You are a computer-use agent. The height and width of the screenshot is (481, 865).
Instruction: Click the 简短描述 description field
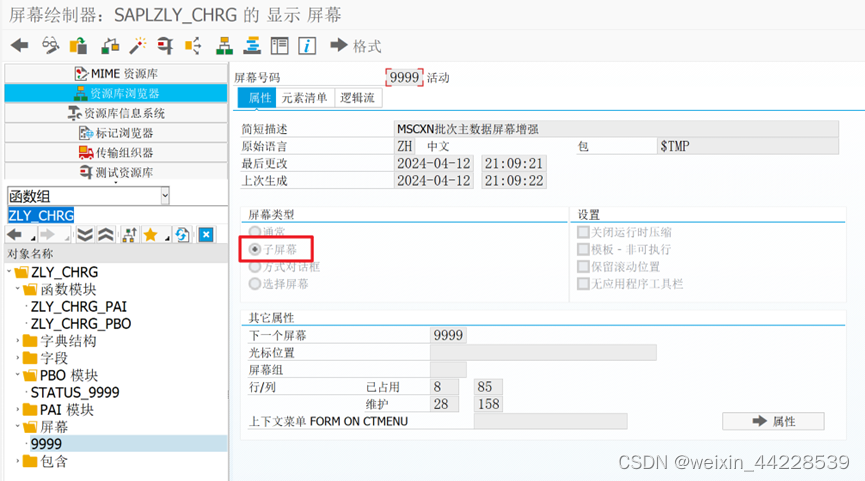pyautogui.click(x=617, y=129)
